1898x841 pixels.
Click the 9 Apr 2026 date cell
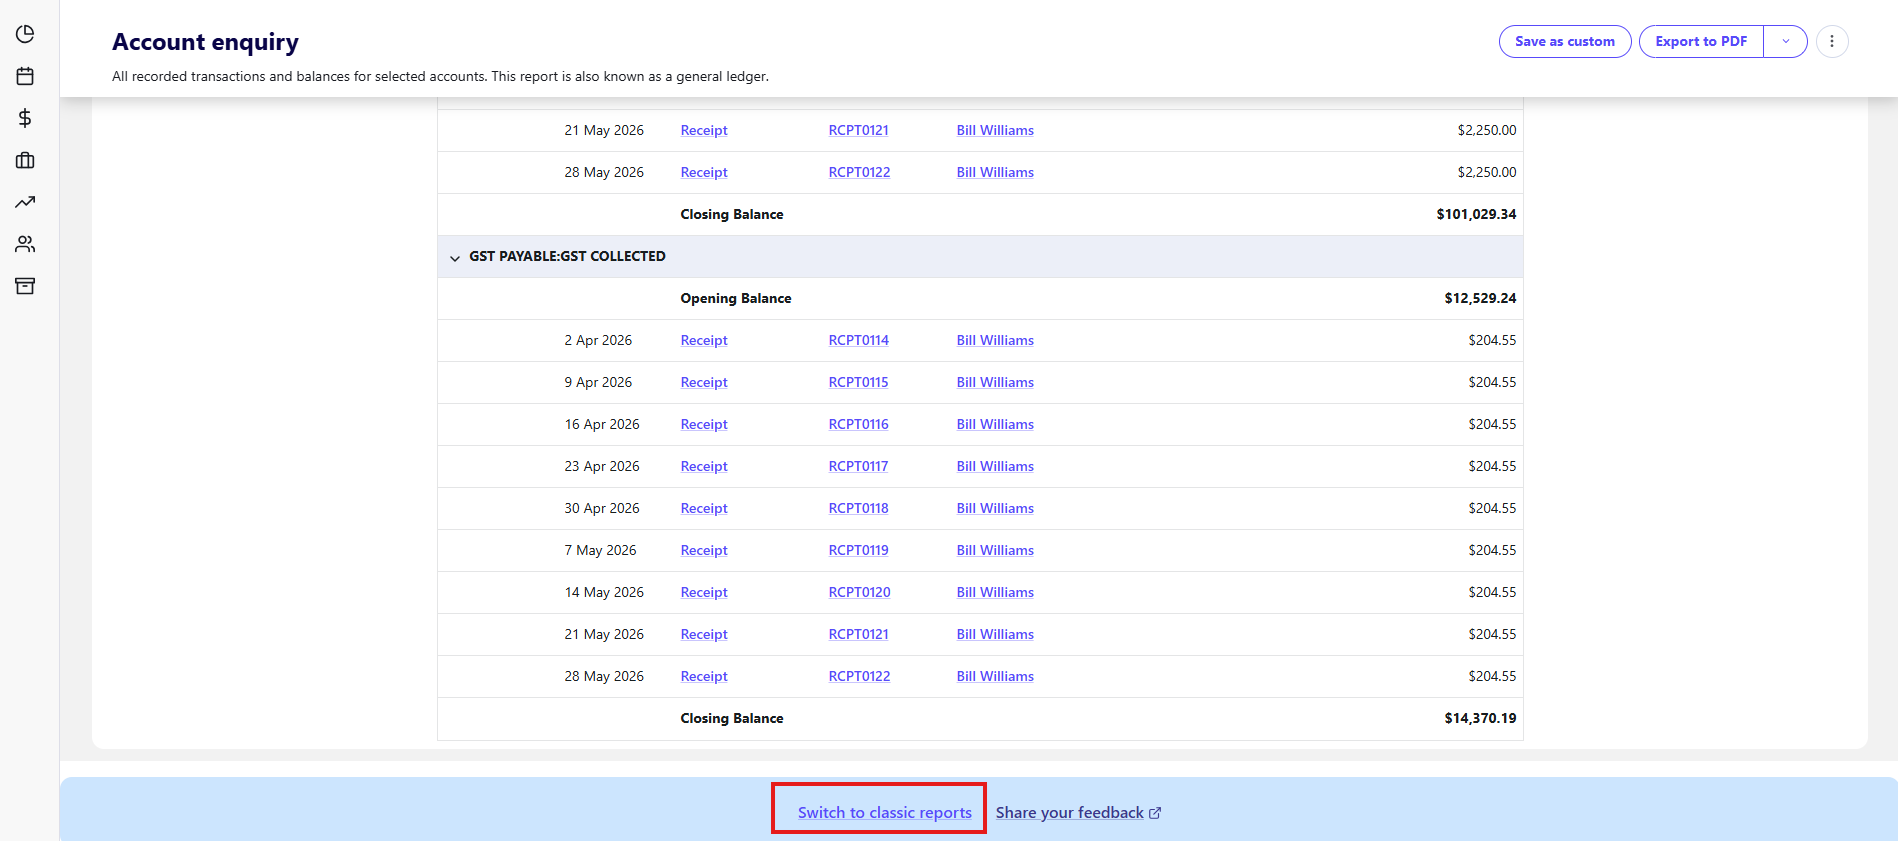pos(598,382)
